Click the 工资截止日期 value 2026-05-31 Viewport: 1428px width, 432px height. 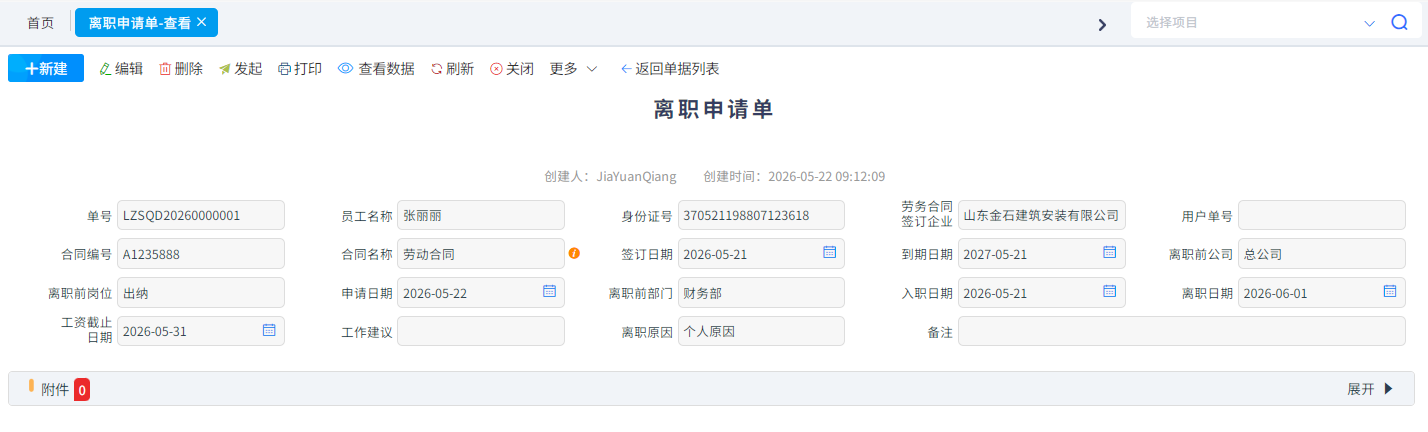155,332
